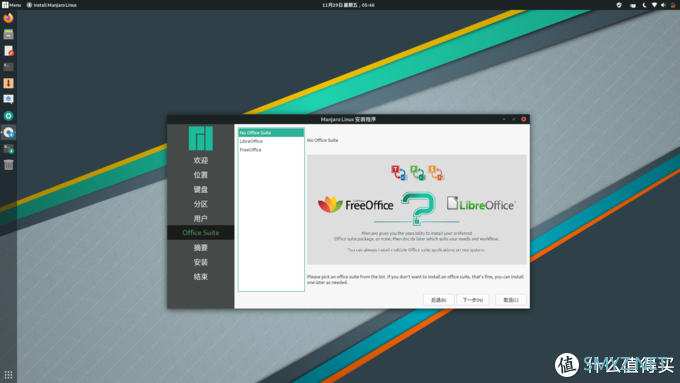Image resolution: width=680 pixels, height=383 pixels.
Task: Click the LibreOffice logo in the banner
Action: pos(481,203)
